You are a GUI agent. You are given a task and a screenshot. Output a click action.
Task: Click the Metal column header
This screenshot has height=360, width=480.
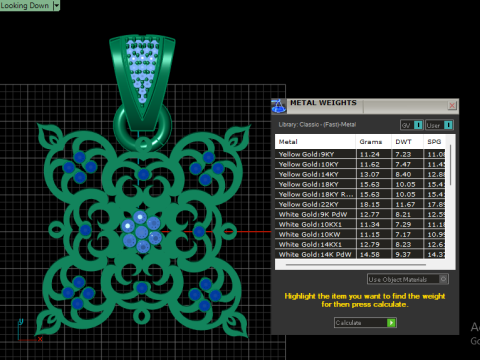[315, 142]
